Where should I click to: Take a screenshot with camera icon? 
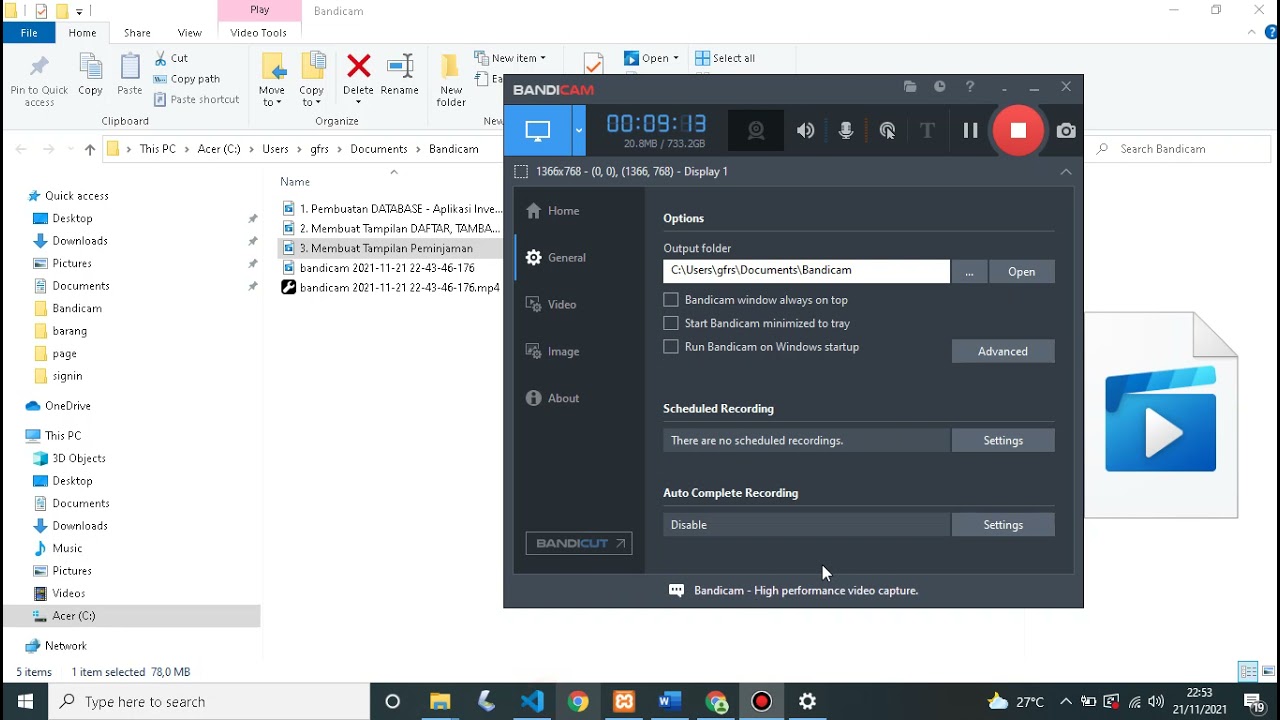(1066, 131)
